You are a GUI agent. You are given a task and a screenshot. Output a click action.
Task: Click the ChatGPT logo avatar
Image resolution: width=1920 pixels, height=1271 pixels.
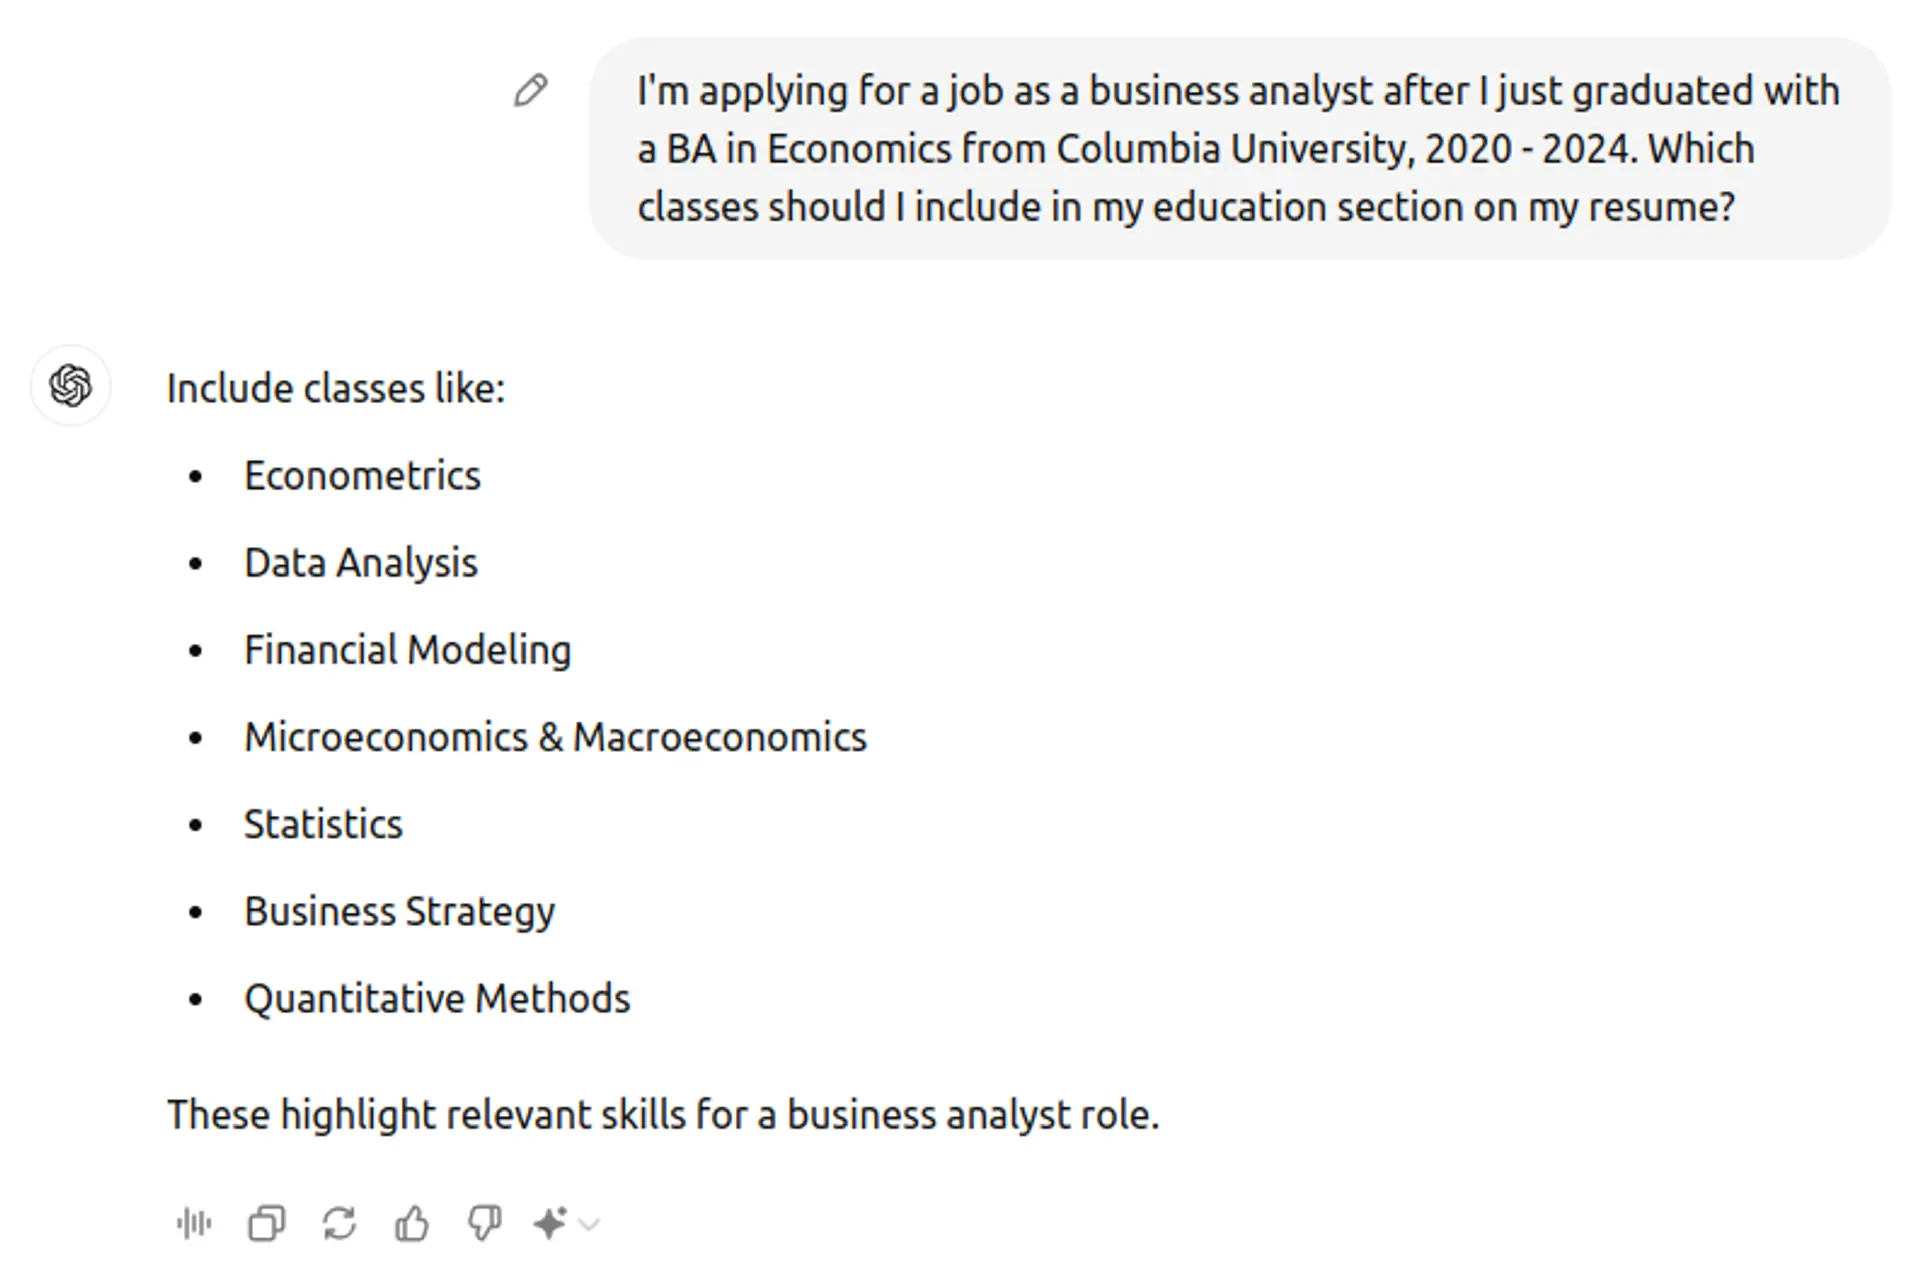click(70, 386)
